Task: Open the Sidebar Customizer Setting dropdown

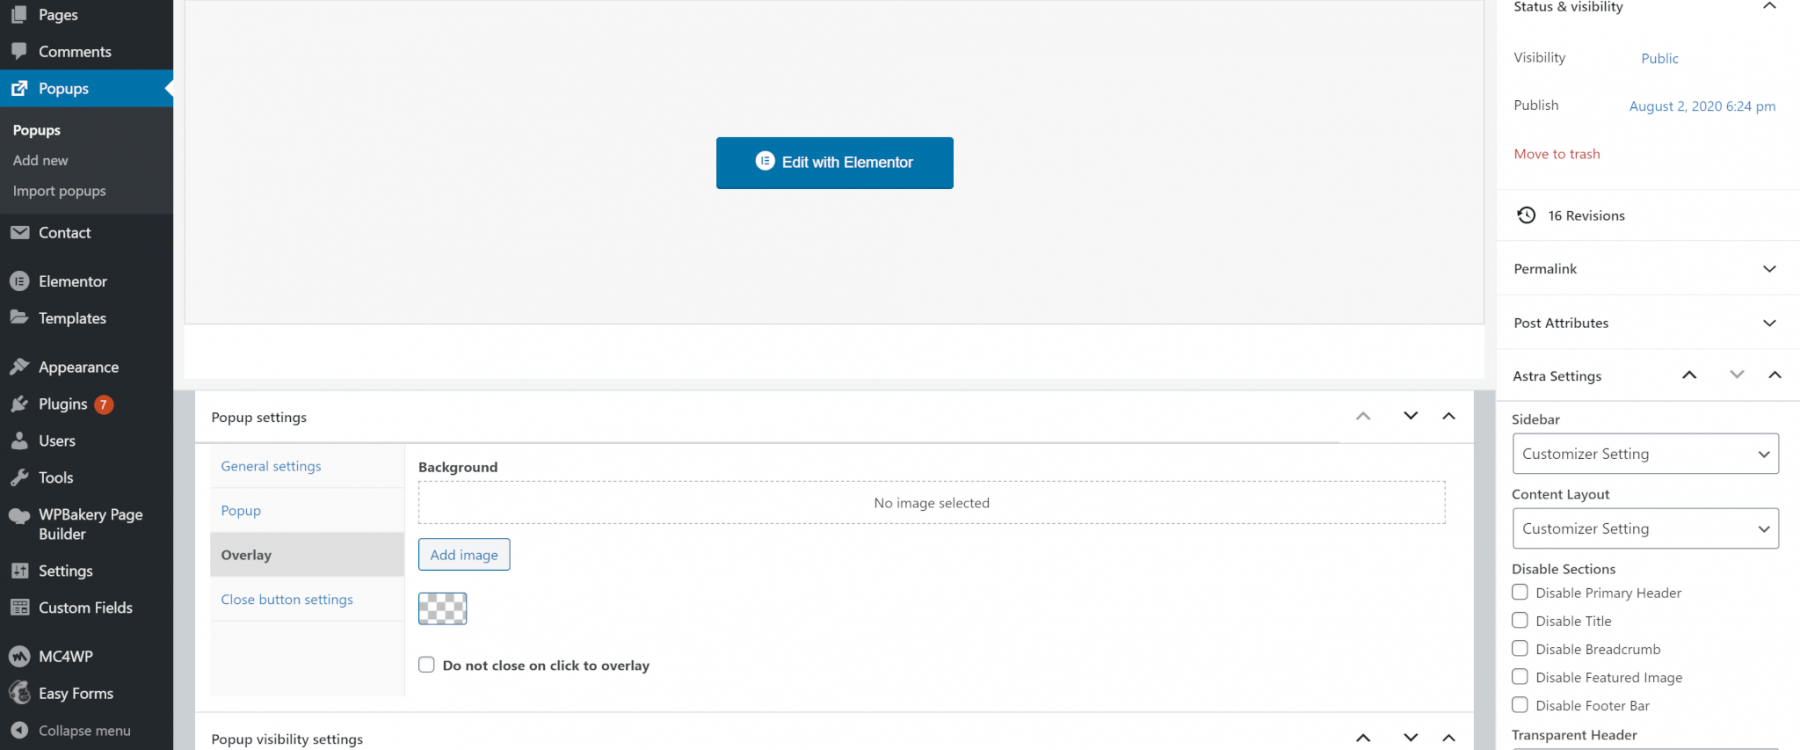Action: [x=1645, y=454]
